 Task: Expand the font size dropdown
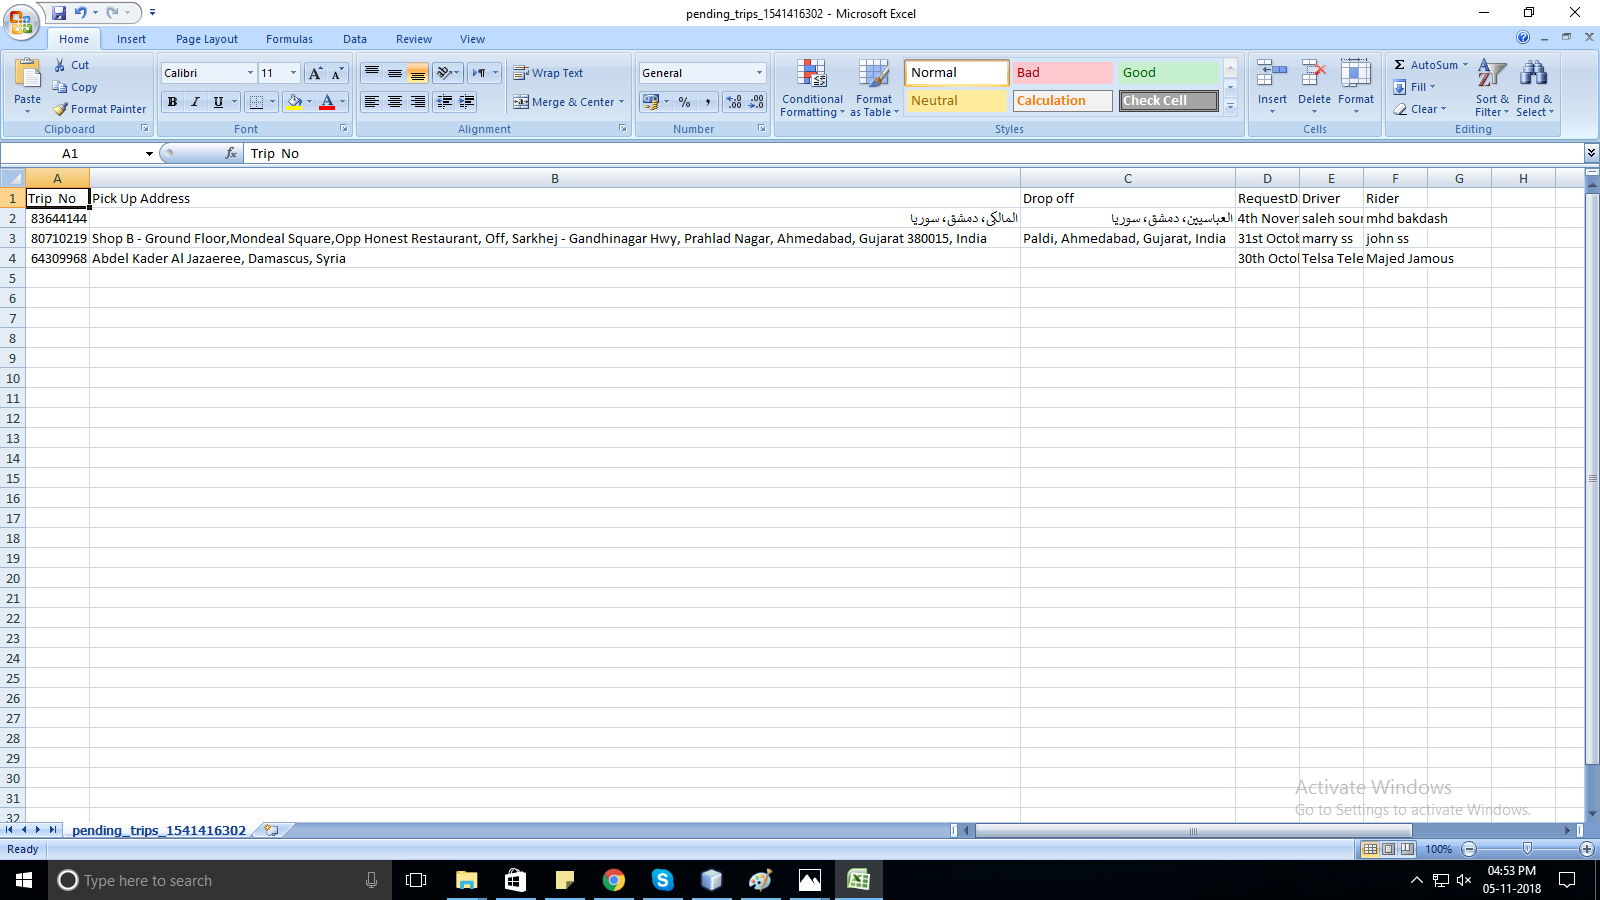point(293,73)
